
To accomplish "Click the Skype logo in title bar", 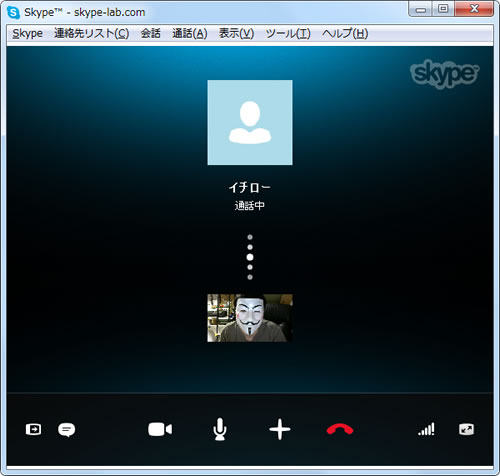I will 13,13.
